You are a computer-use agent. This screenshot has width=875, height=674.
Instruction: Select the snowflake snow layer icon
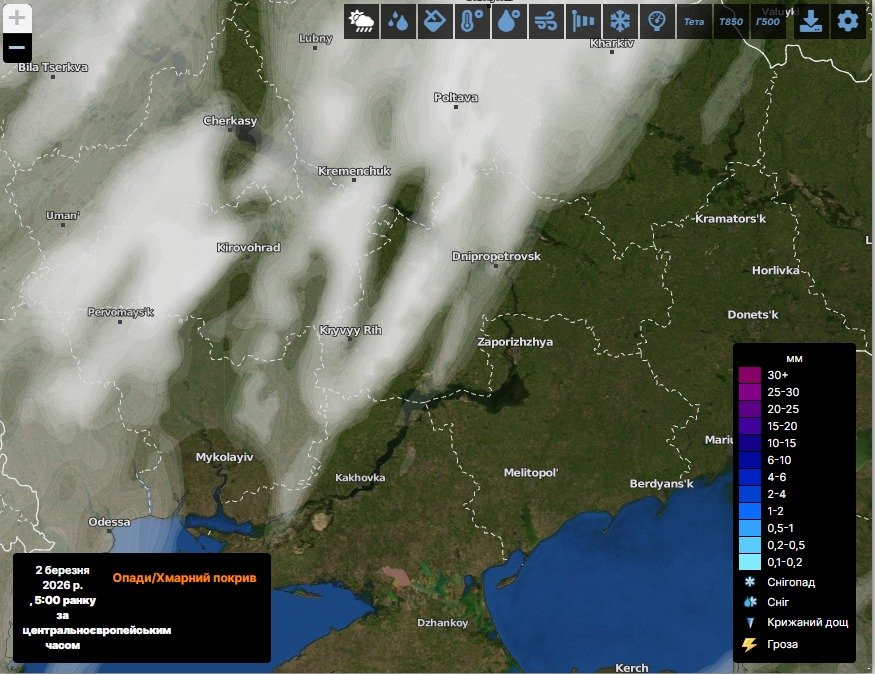[620, 21]
